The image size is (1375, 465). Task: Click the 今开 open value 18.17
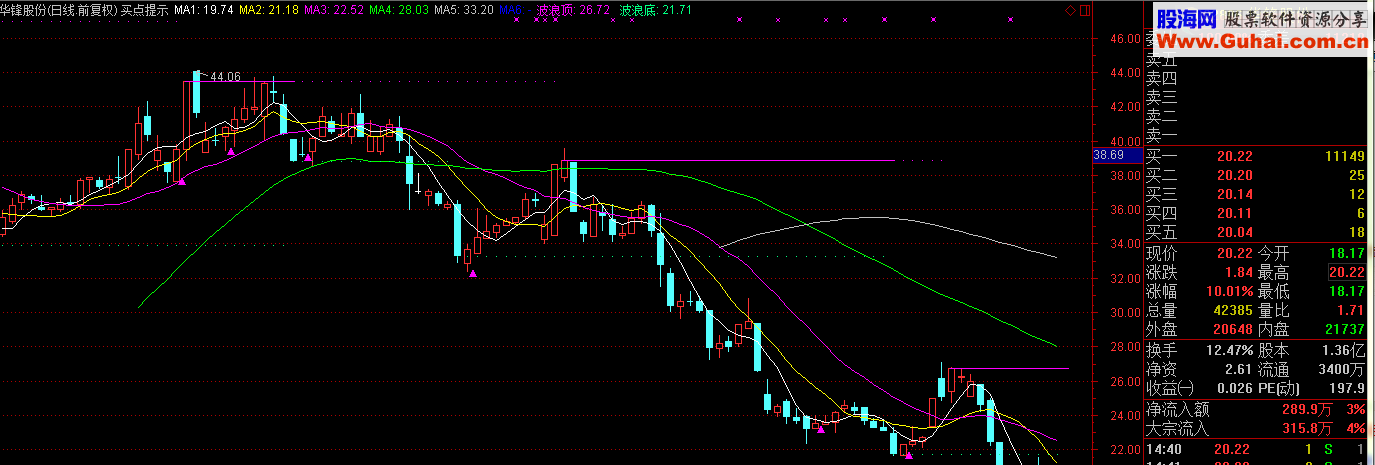[1346, 253]
